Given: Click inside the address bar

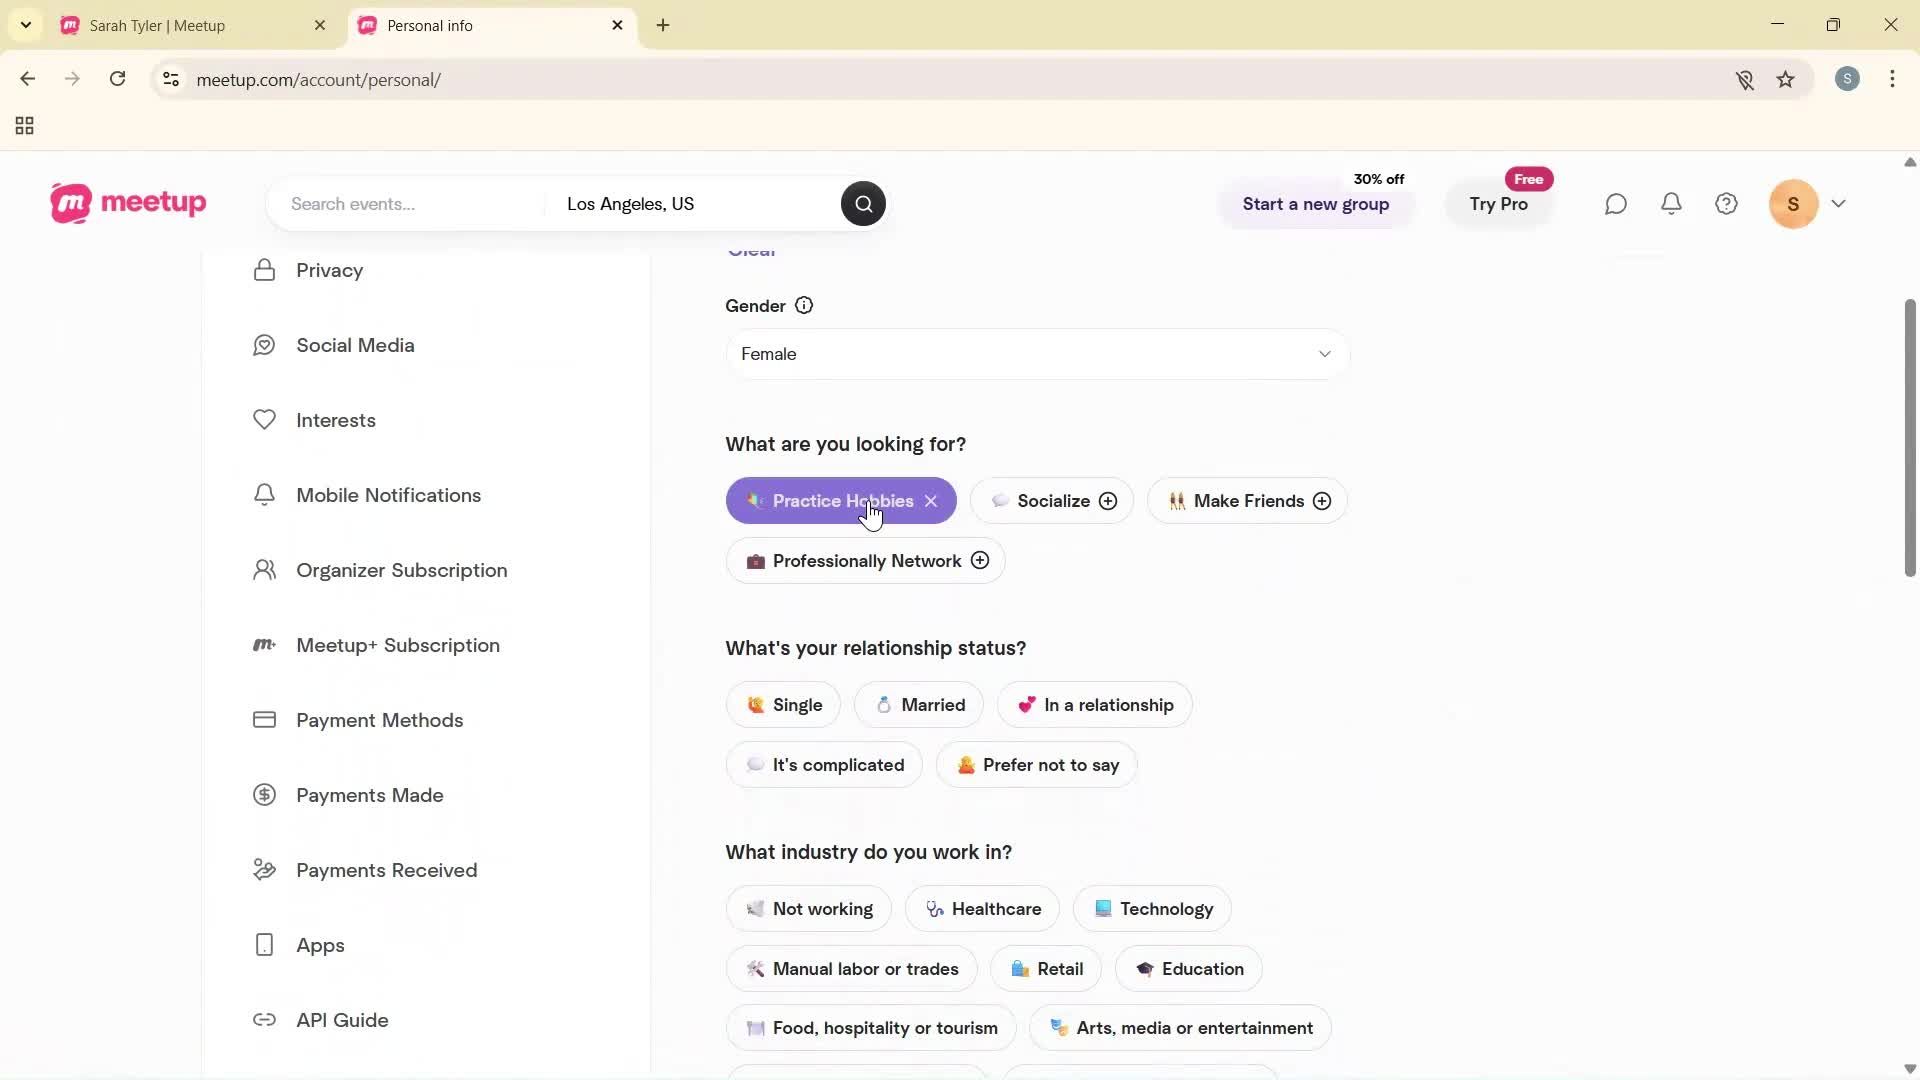Looking at the screenshot, I should tap(600, 79).
